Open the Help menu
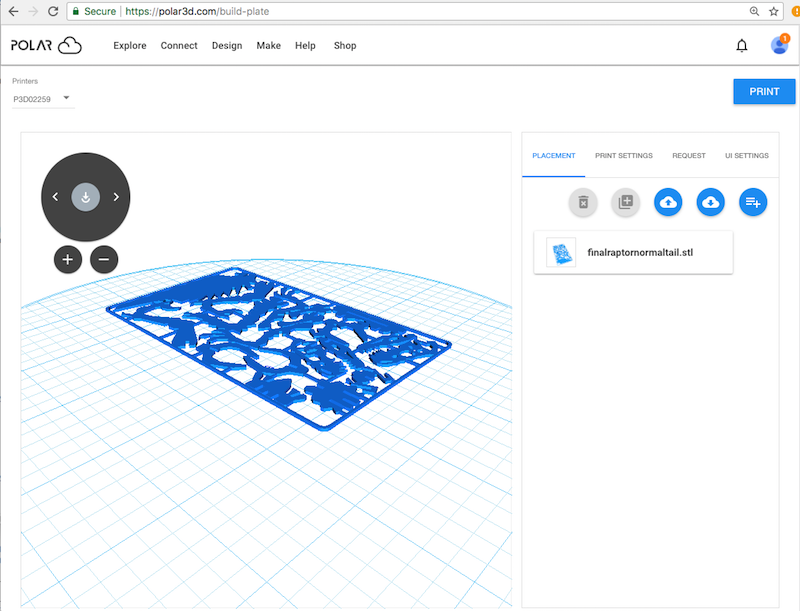 [x=305, y=45]
